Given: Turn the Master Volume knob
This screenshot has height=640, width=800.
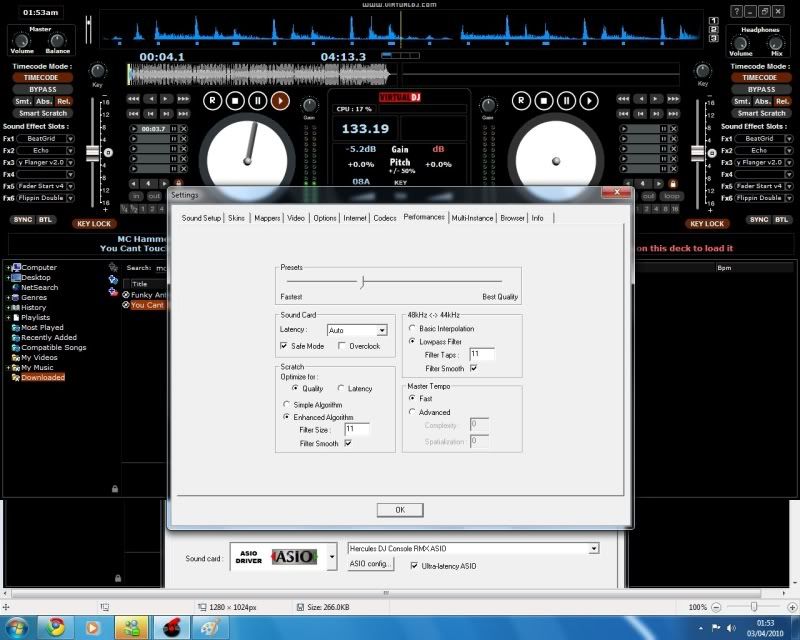Looking at the screenshot, I should [x=21, y=40].
